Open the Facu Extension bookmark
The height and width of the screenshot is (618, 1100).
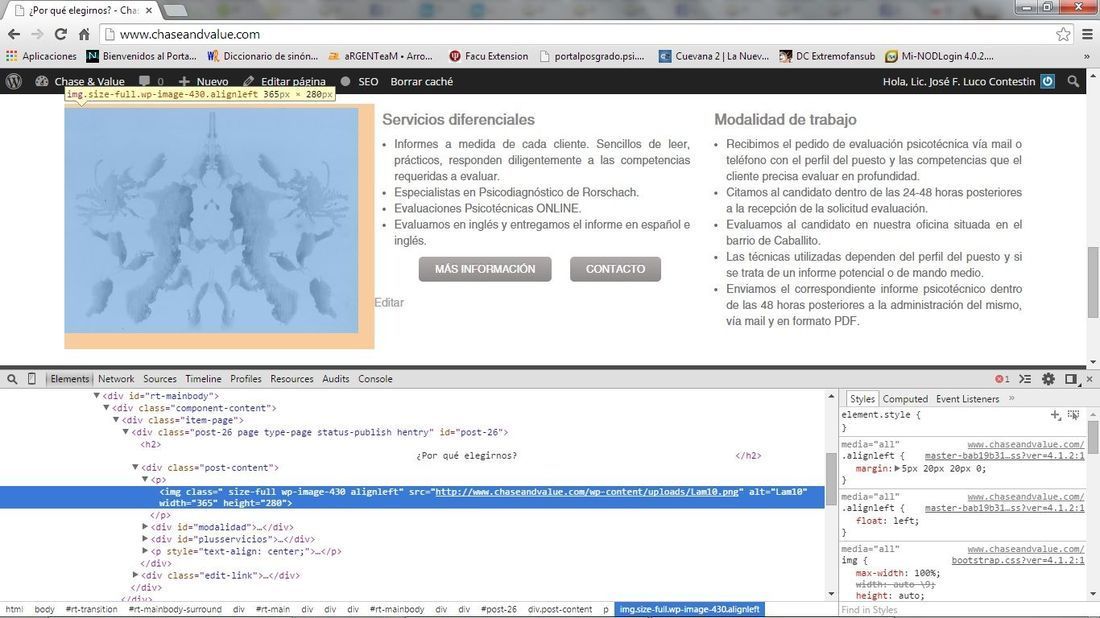(489, 56)
